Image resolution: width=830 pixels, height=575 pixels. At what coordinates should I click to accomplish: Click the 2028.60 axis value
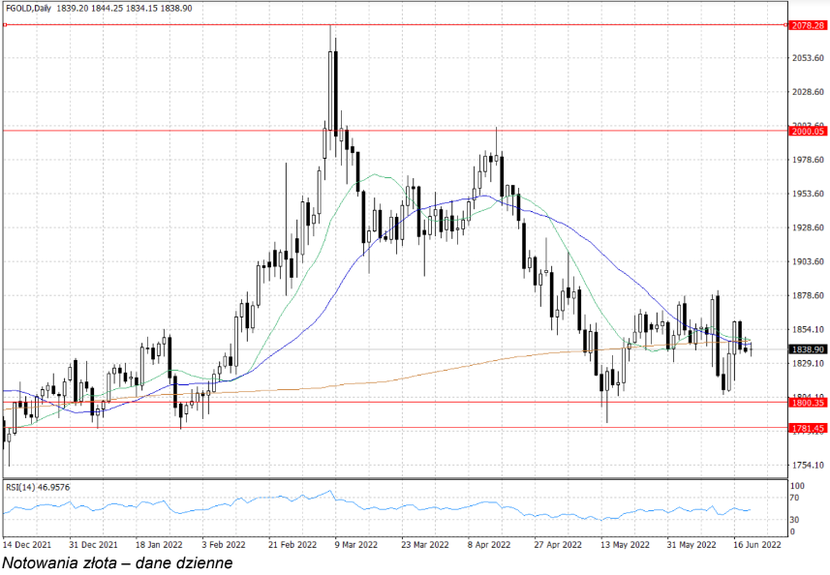(x=808, y=92)
